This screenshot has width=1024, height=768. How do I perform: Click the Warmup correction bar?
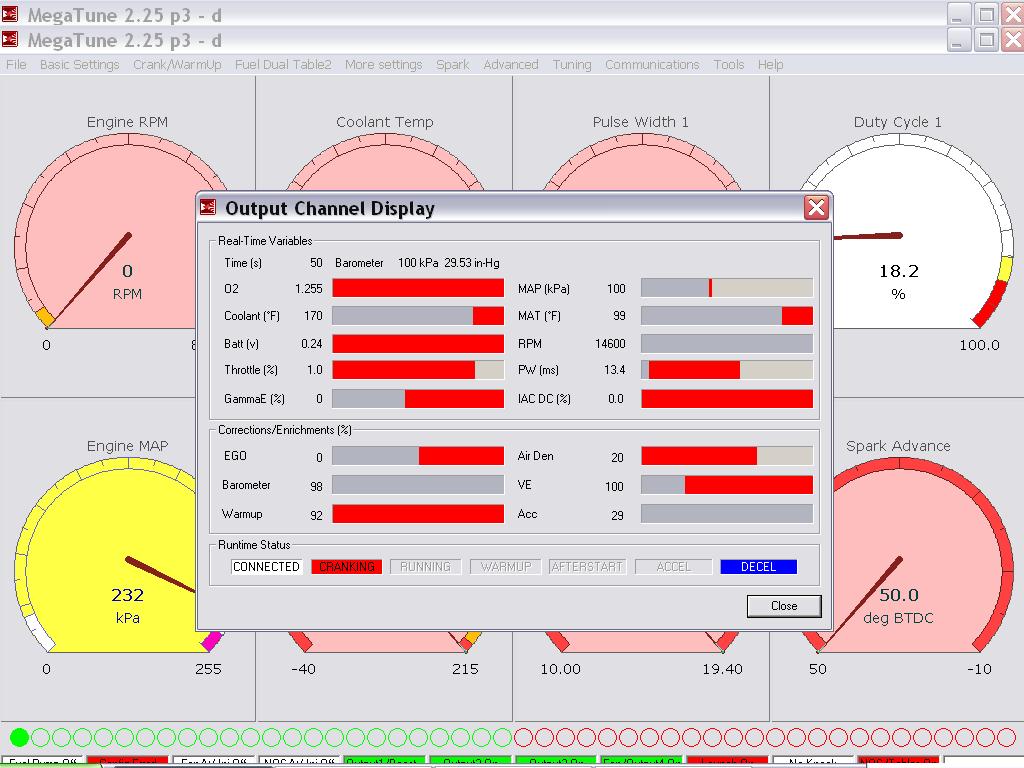pos(418,514)
